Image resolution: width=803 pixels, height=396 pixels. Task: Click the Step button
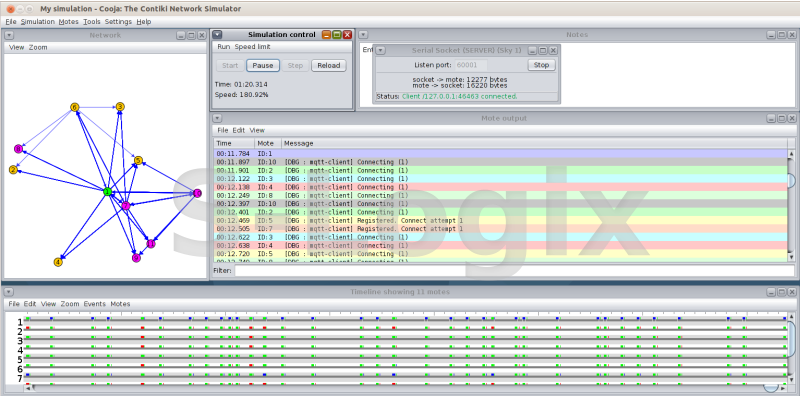click(295, 66)
